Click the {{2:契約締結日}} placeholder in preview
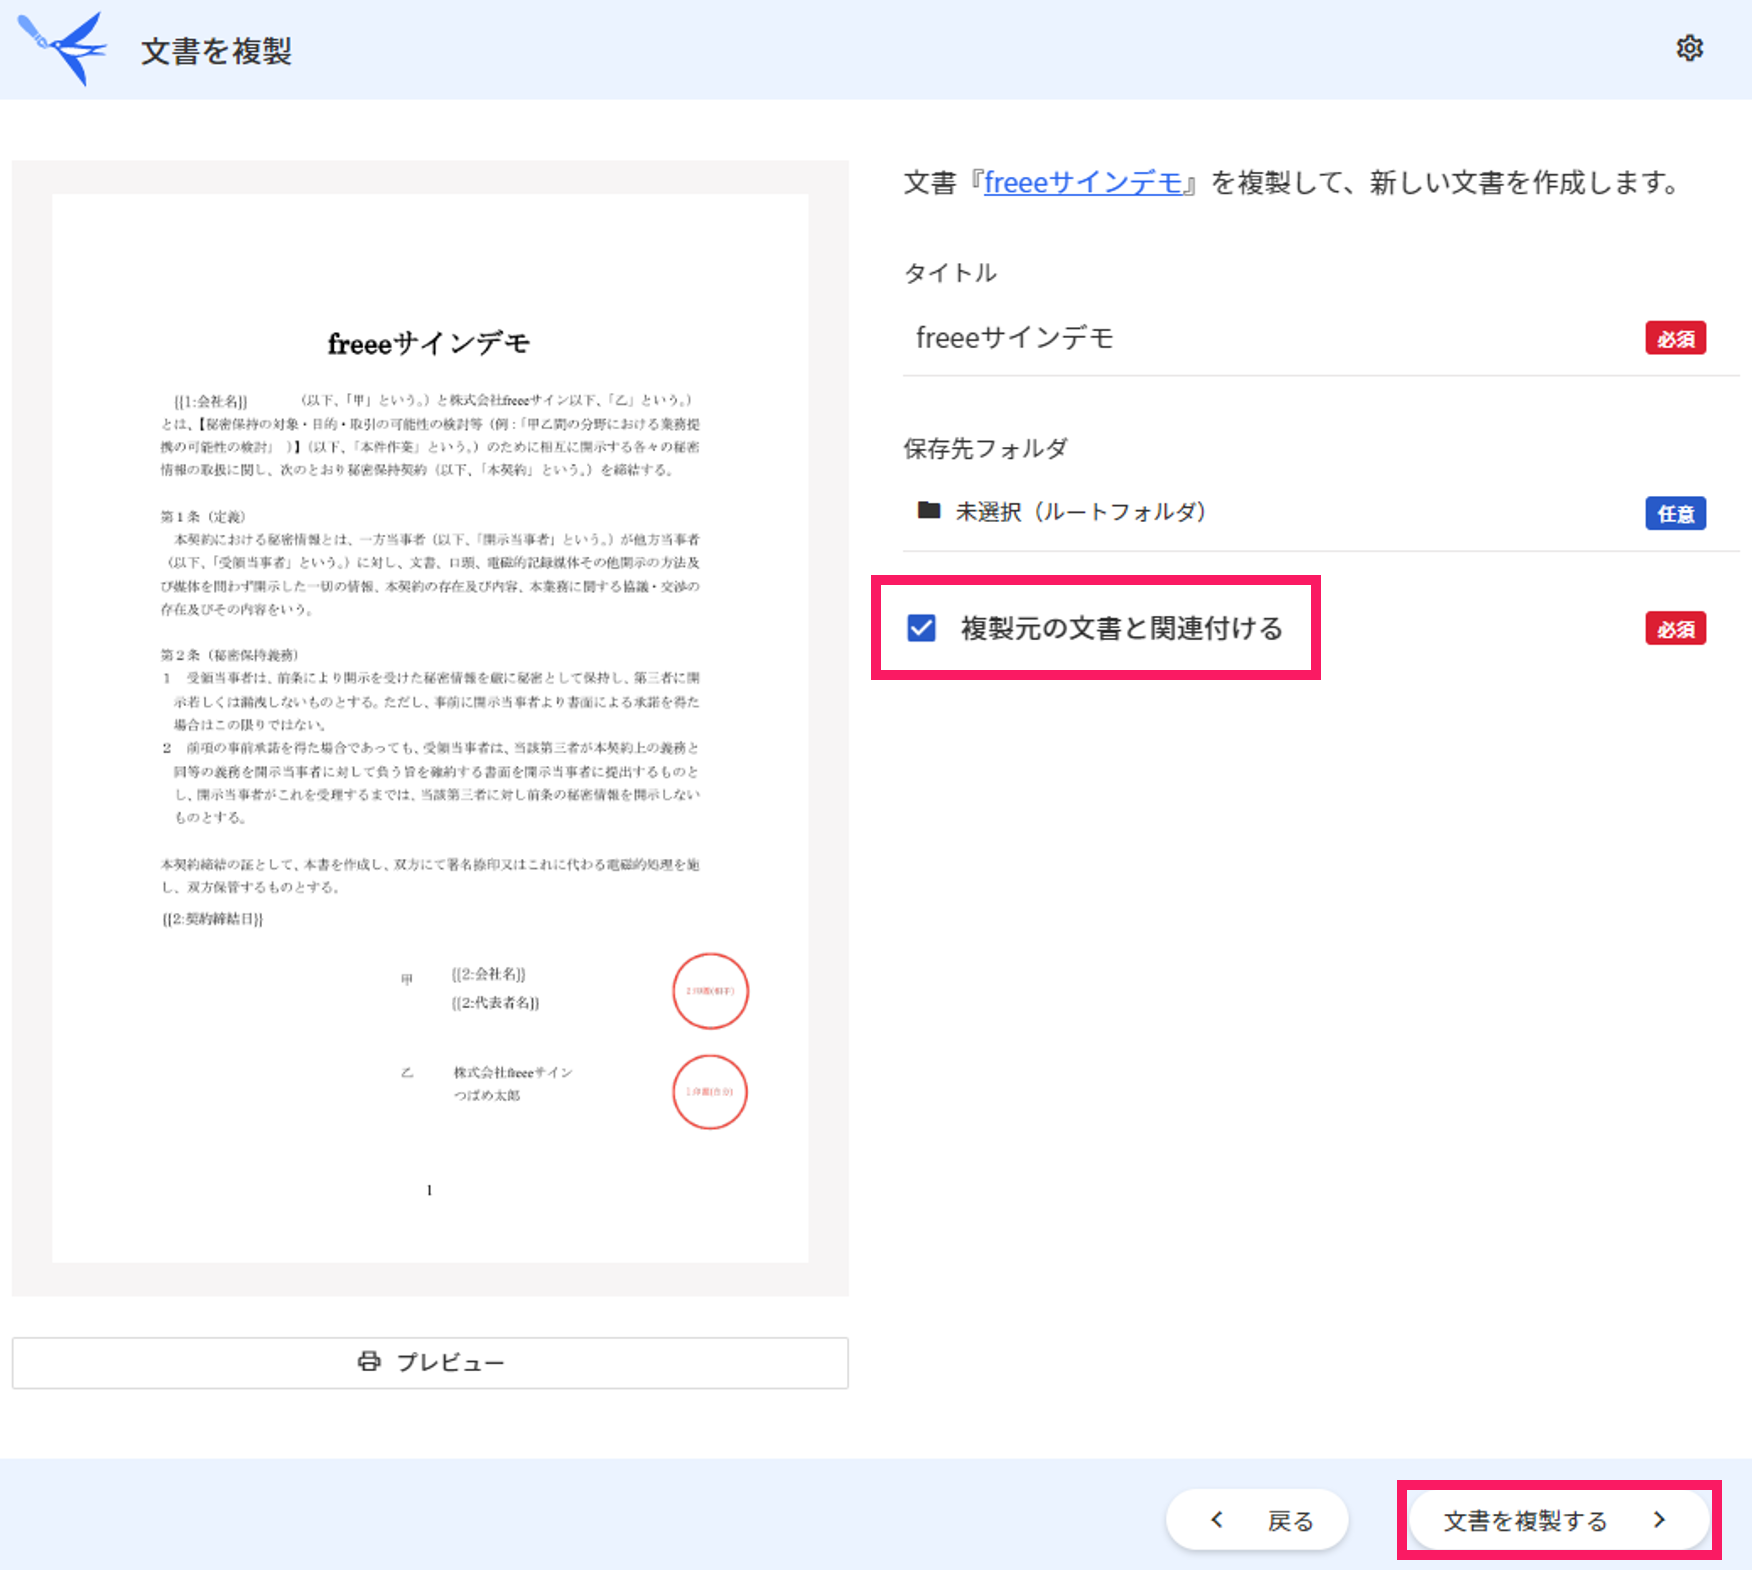The height and width of the screenshot is (1570, 1752). pos(213,919)
